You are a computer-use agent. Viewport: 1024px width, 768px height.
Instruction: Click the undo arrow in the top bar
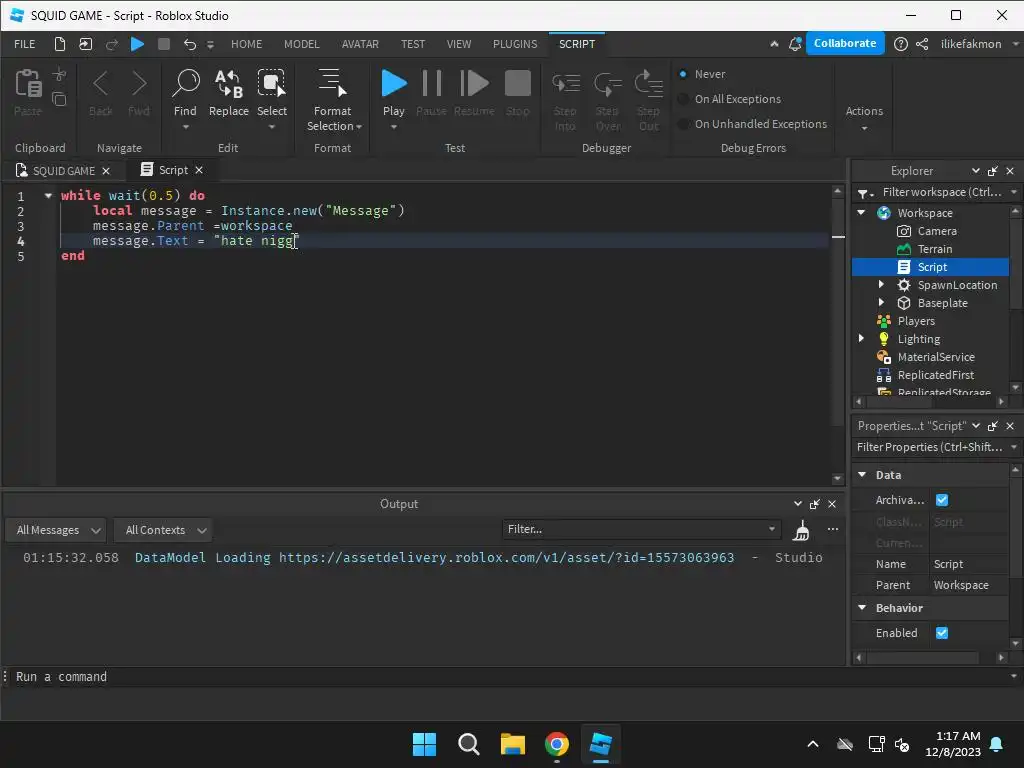click(189, 44)
